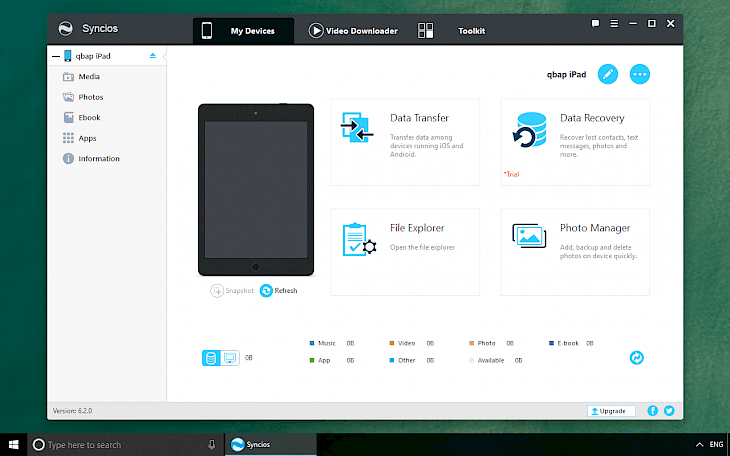Open the Facebook link icon
This screenshot has width=730, height=456.
[x=653, y=411]
